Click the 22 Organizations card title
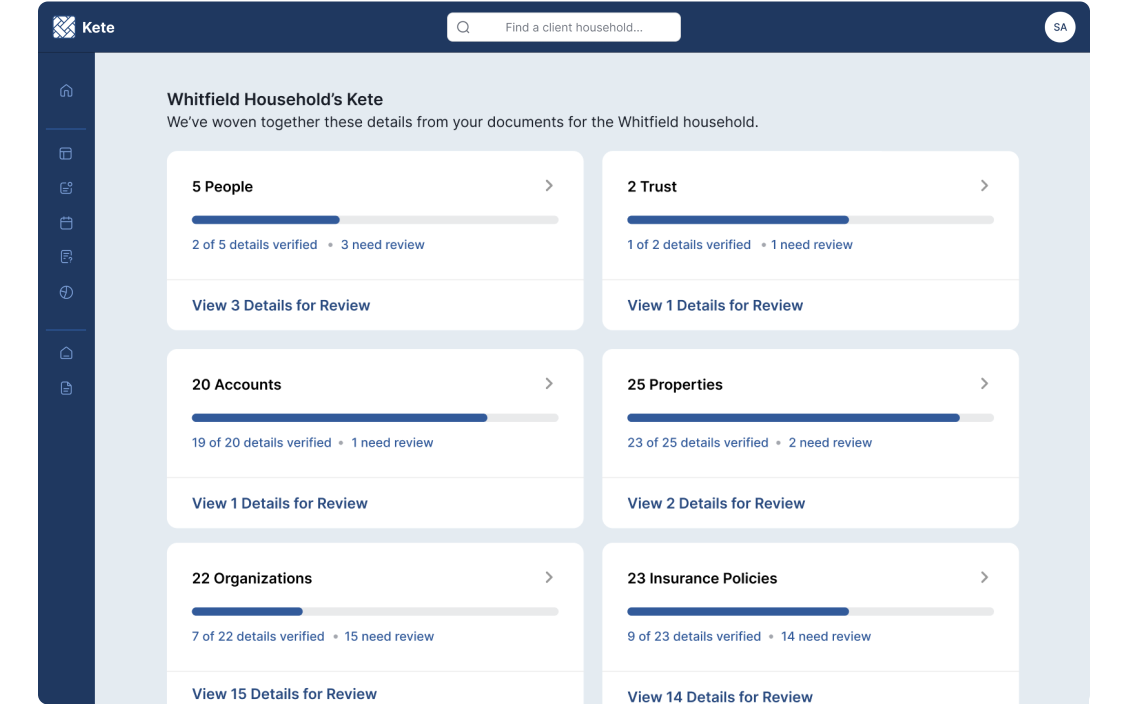This screenshot has width=1128, height=704. coord(252,578)
